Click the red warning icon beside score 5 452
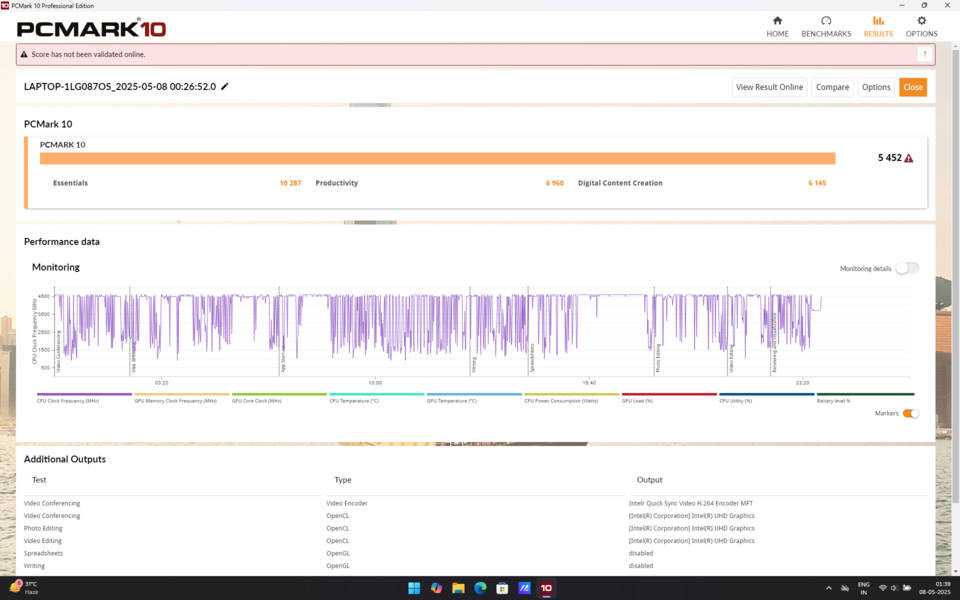The width and height of the screenshot is (960, 600). (x=909, y=158)
